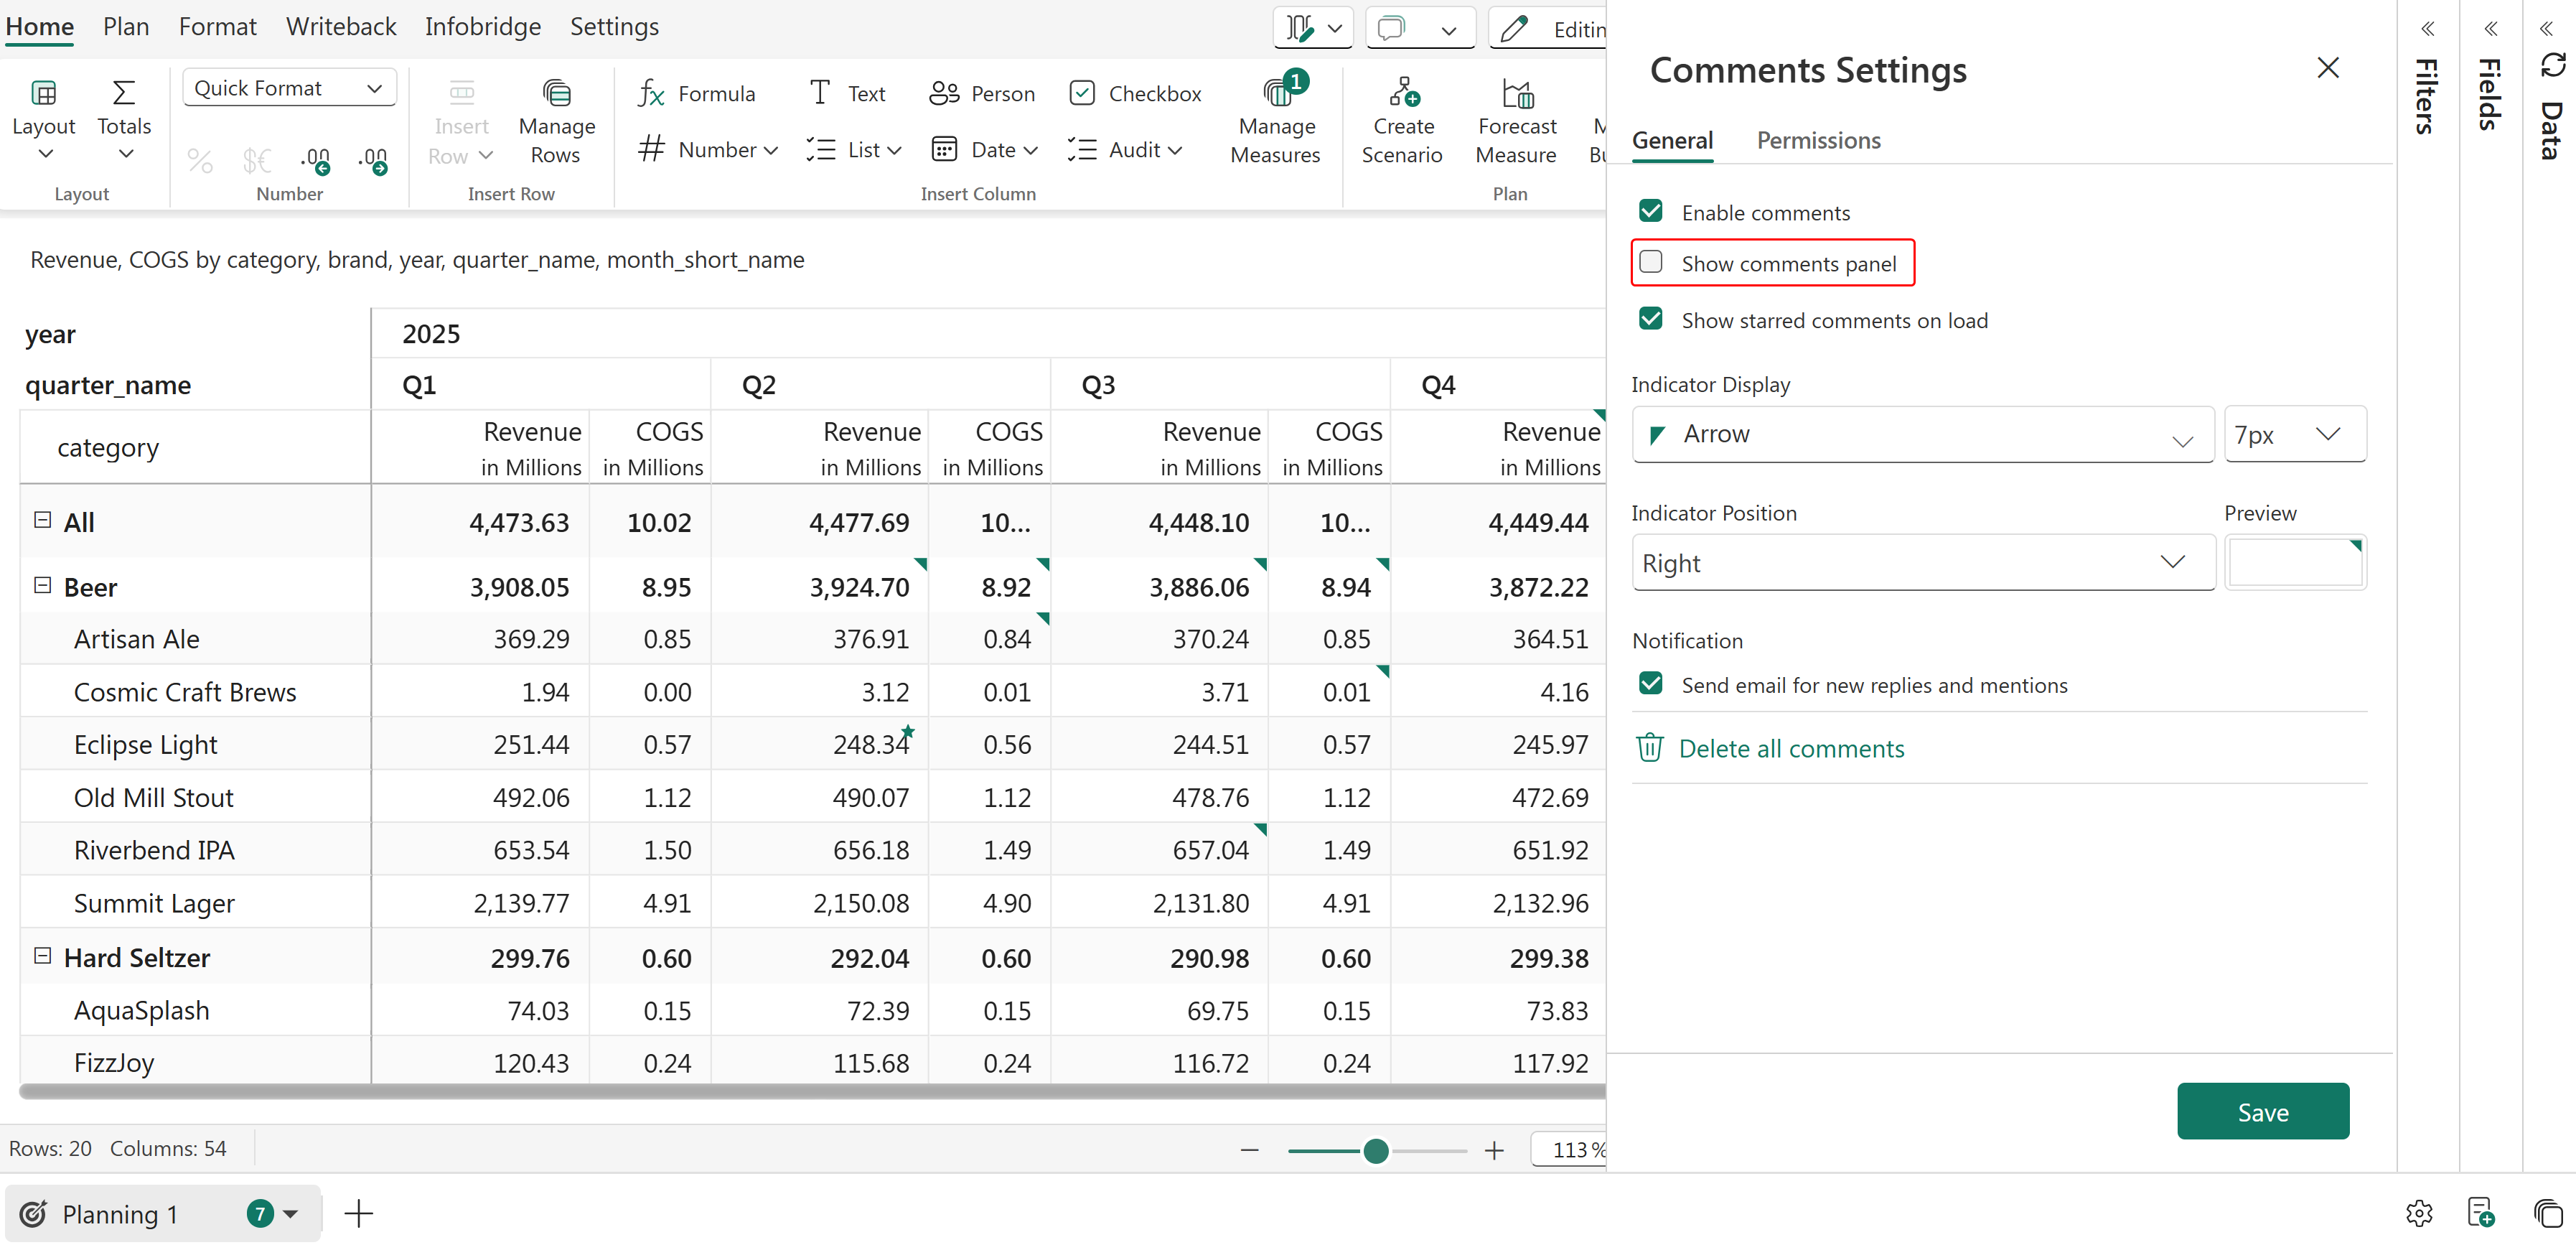The image size is (2576, 1245).
Task: Click the Manage Rows icon
Action: [556, 94]
